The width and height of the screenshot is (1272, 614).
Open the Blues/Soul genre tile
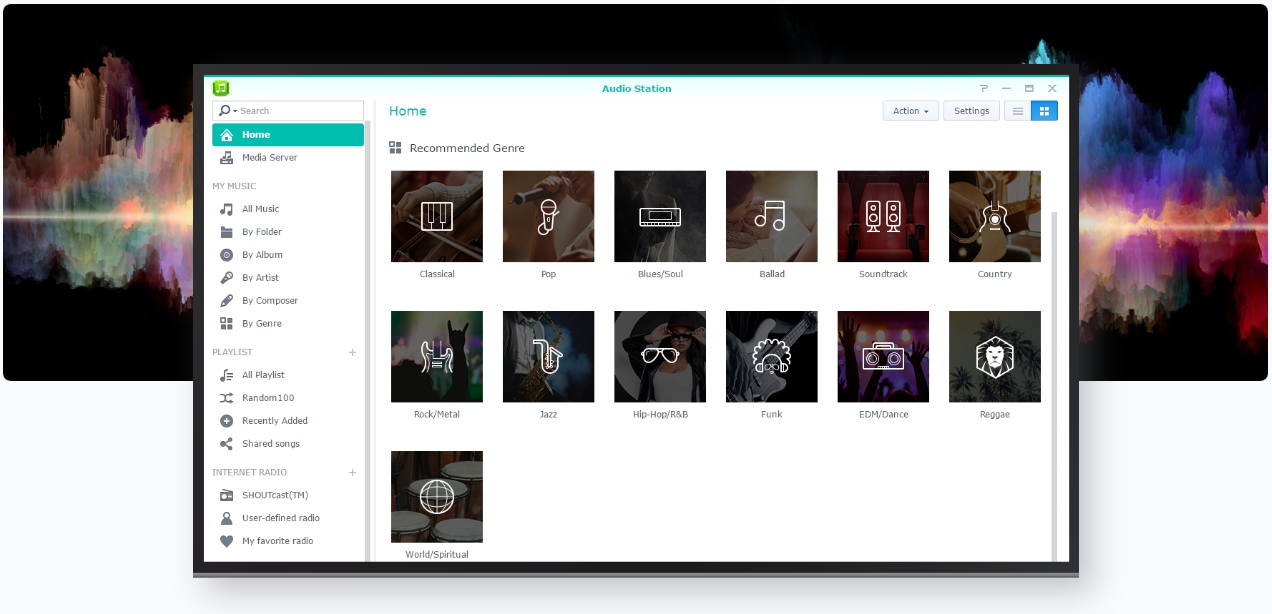pyautogui.click(x=660, y=216)
